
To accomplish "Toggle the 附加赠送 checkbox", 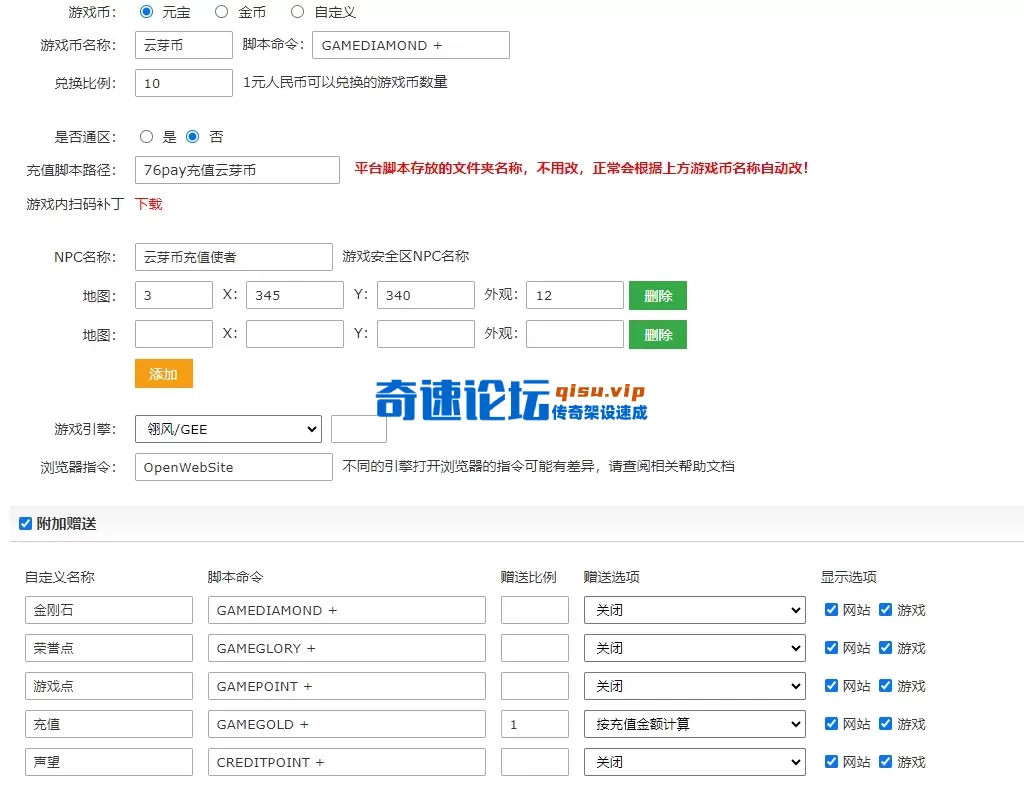I will [x=26, y=523].
